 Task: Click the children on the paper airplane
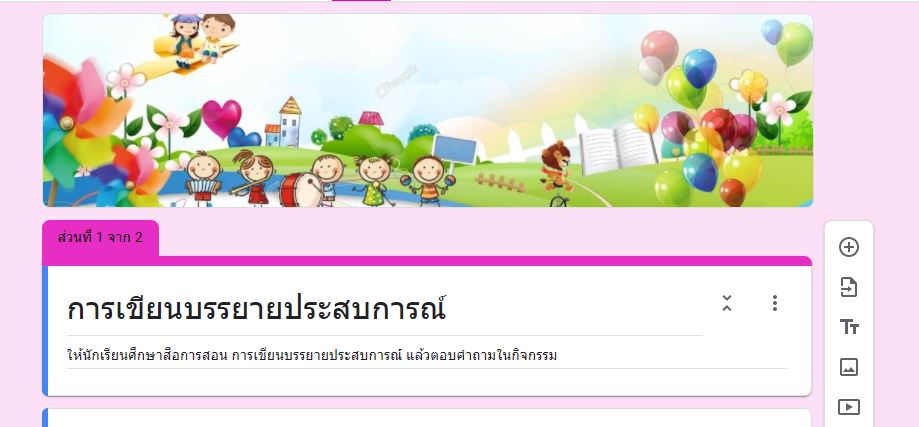pos(196,41)
